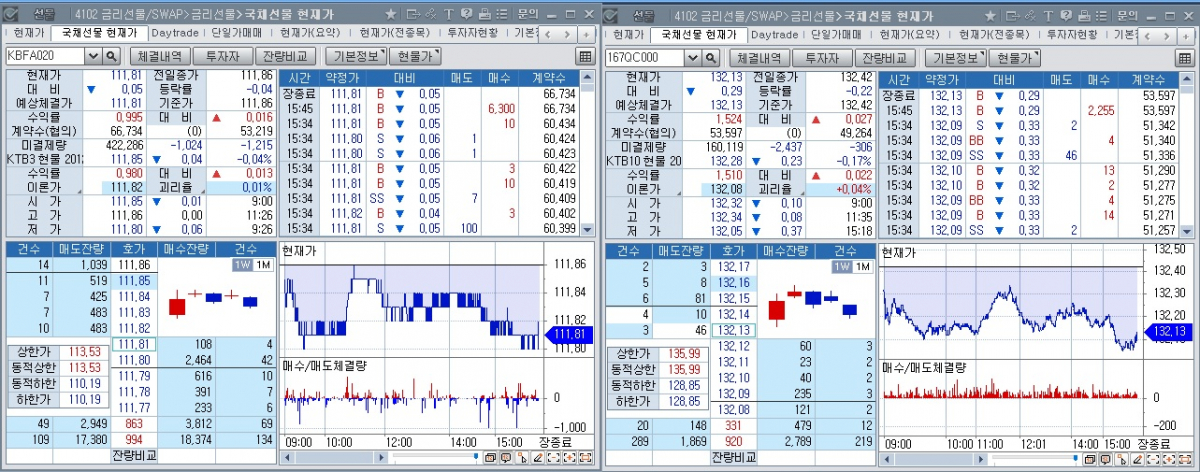Click the link chain icon in the right window

pos(1030,15)
